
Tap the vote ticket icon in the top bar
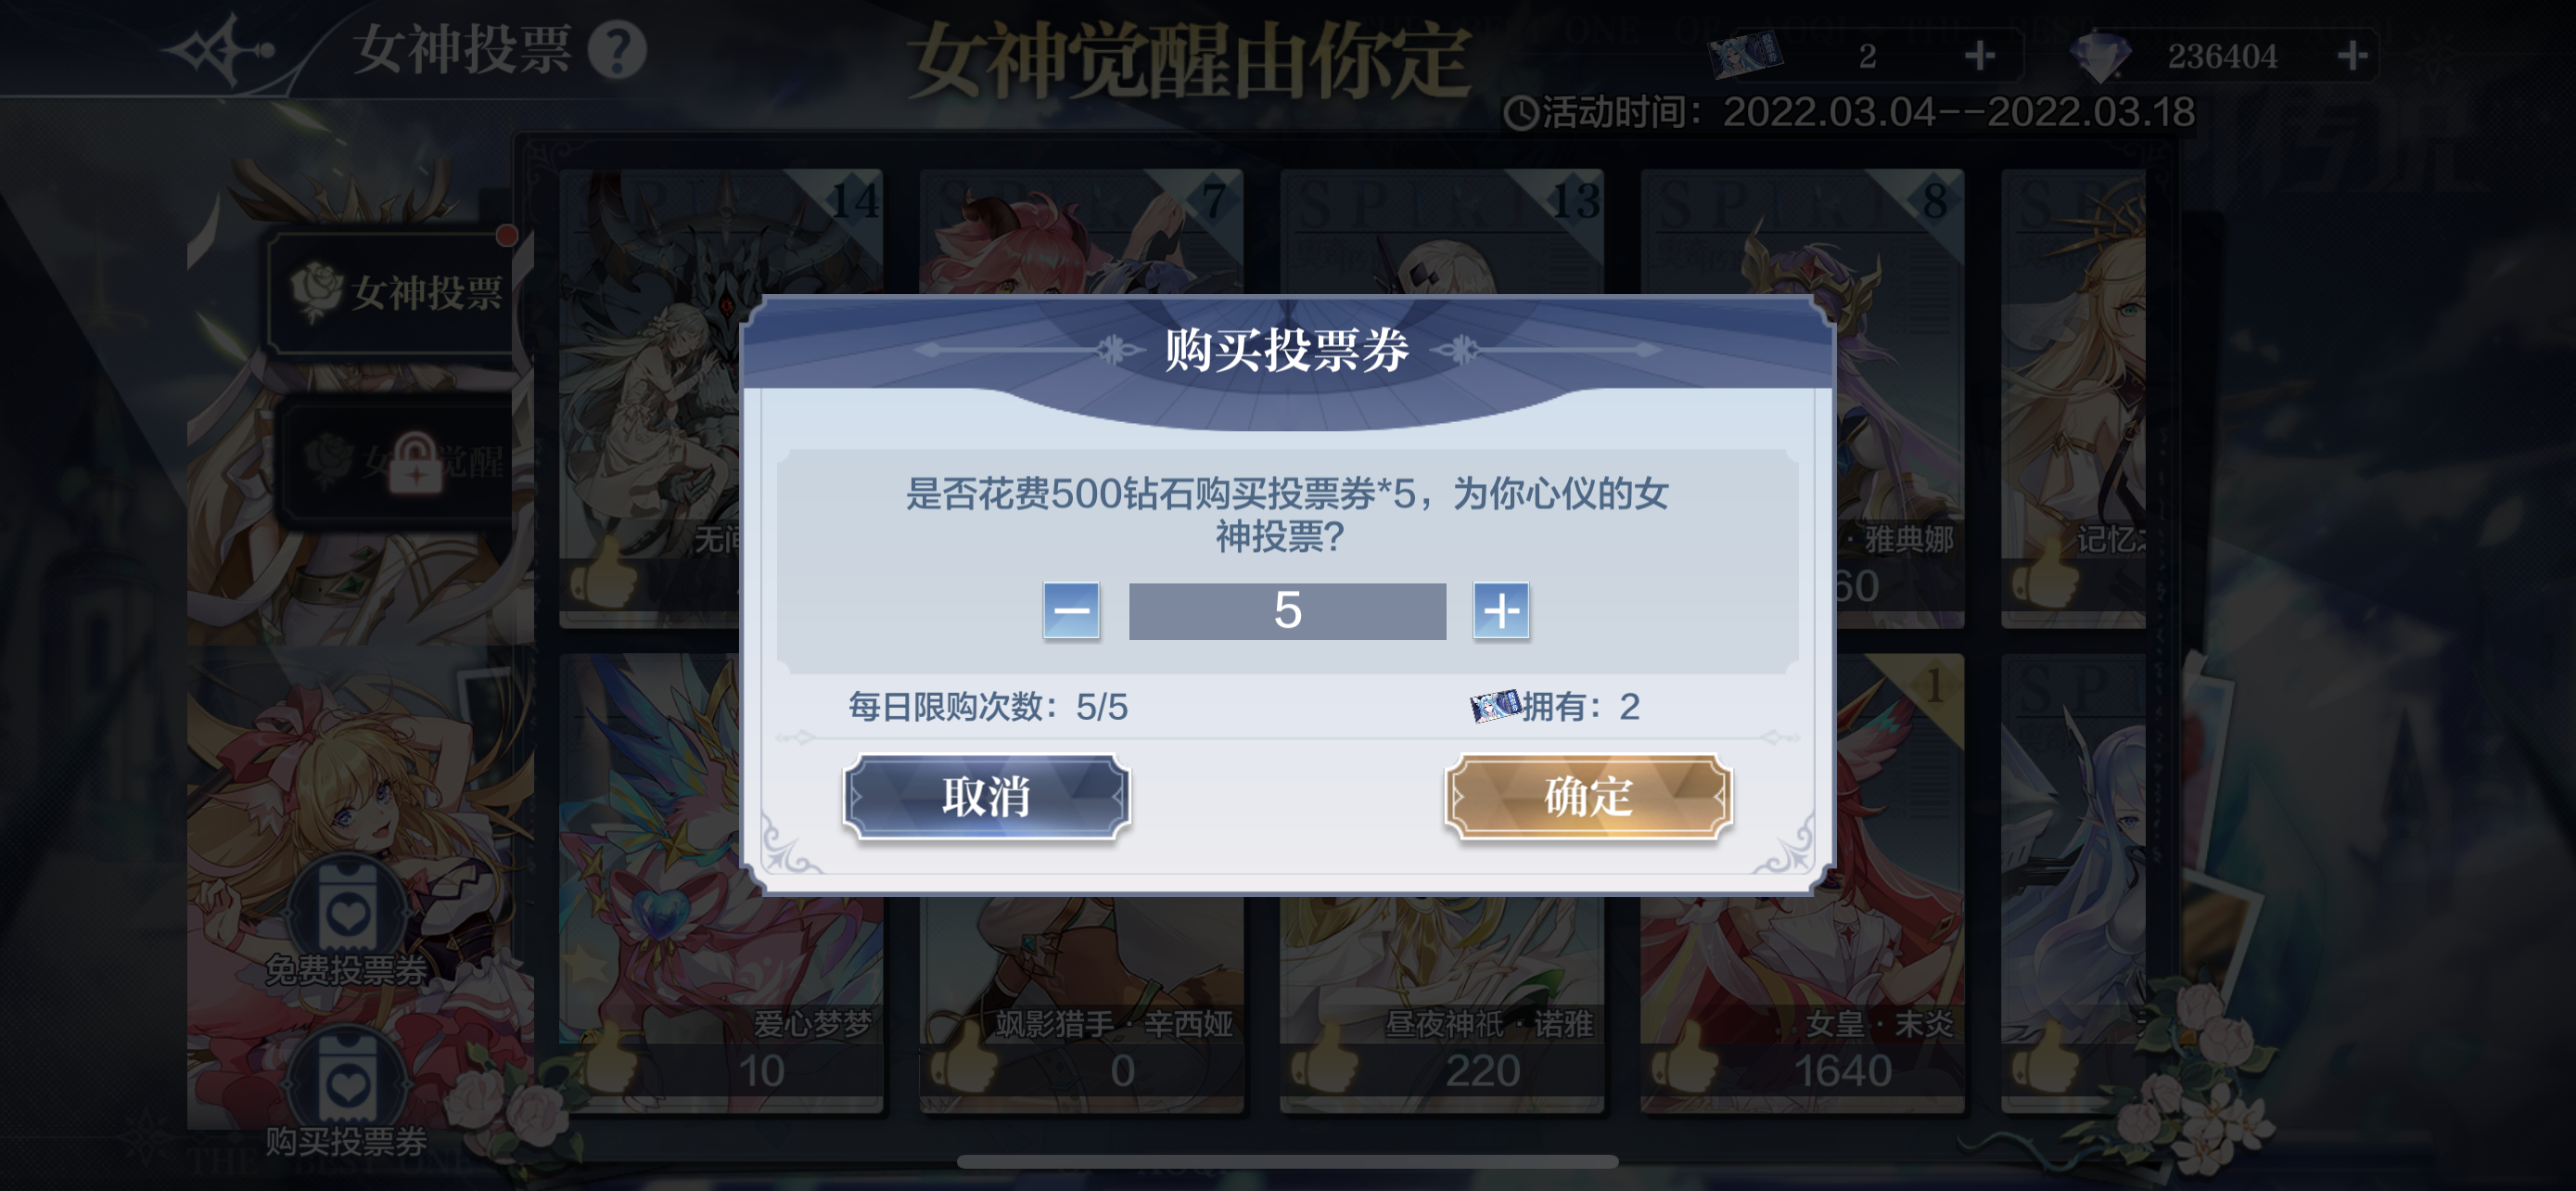pos(1746,56)
